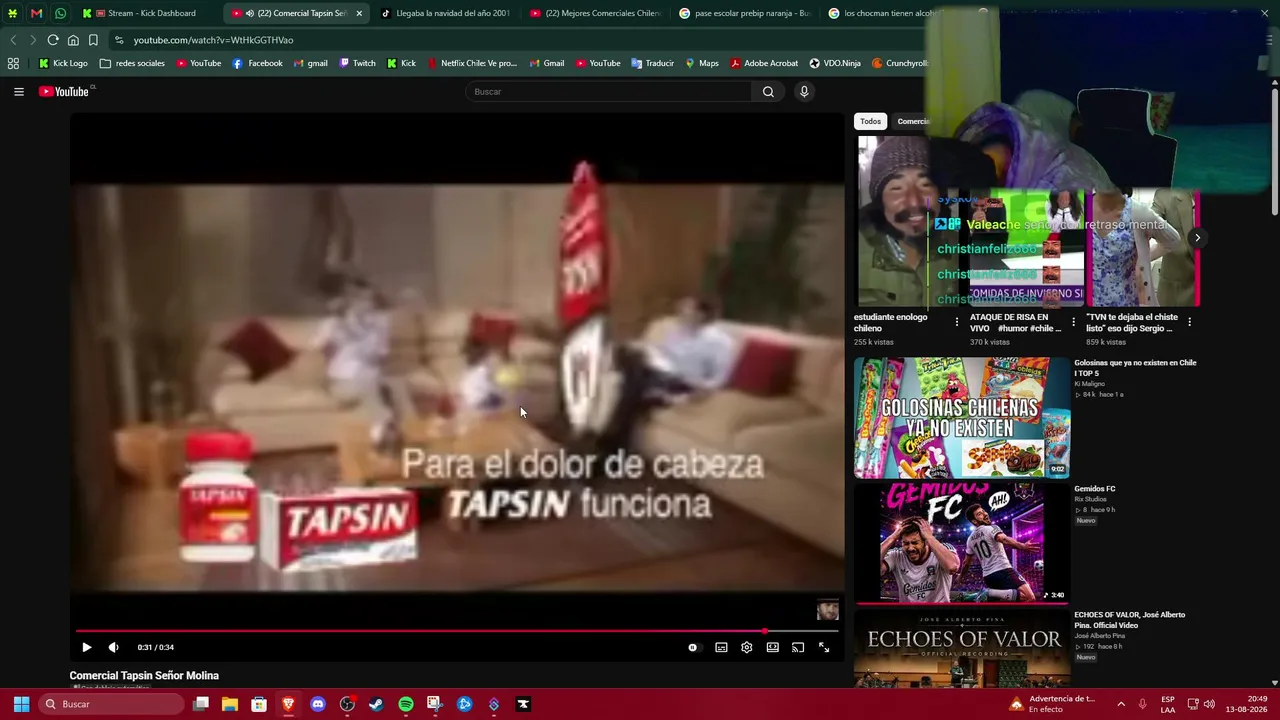Click the YouTube search magnifier button

coord(768,92)
